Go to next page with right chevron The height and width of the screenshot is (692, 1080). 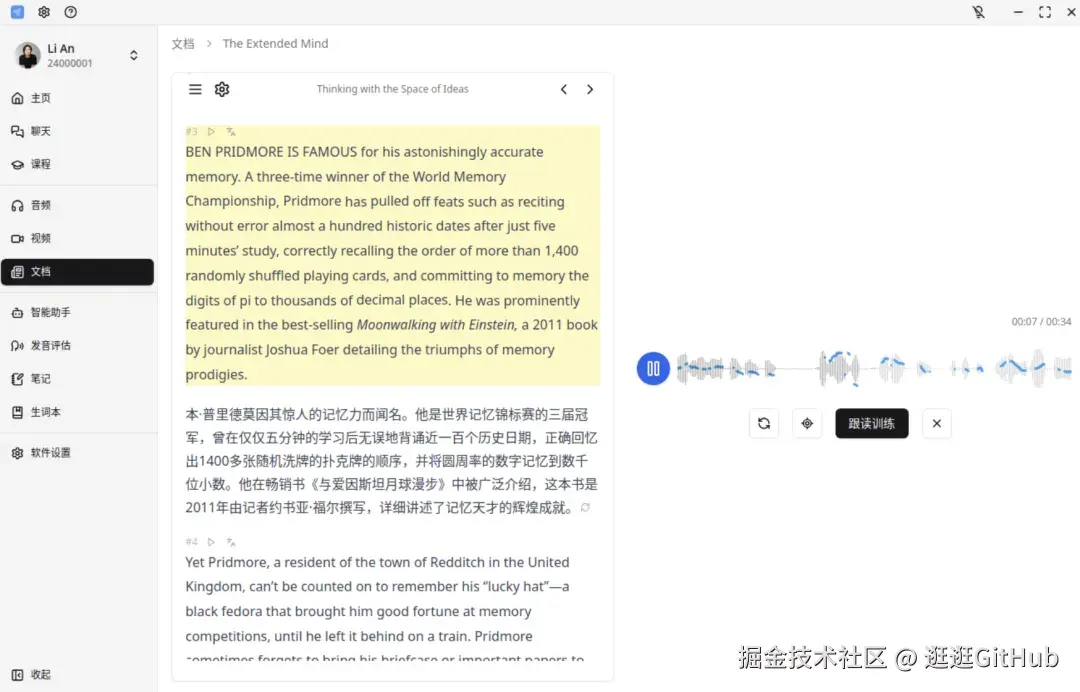coord(590,89)
